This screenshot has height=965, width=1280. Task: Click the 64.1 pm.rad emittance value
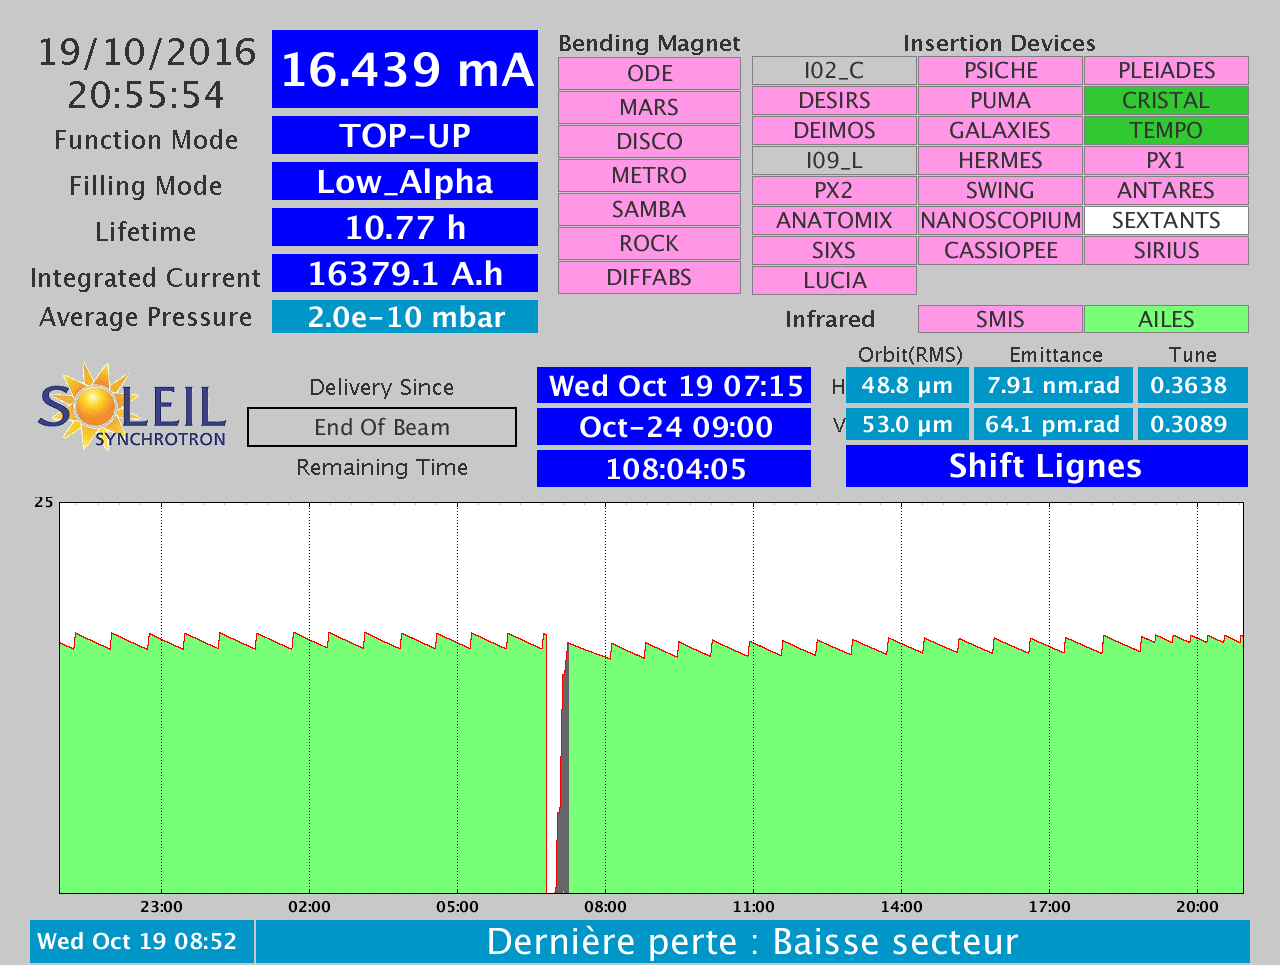pos(1053,424)
